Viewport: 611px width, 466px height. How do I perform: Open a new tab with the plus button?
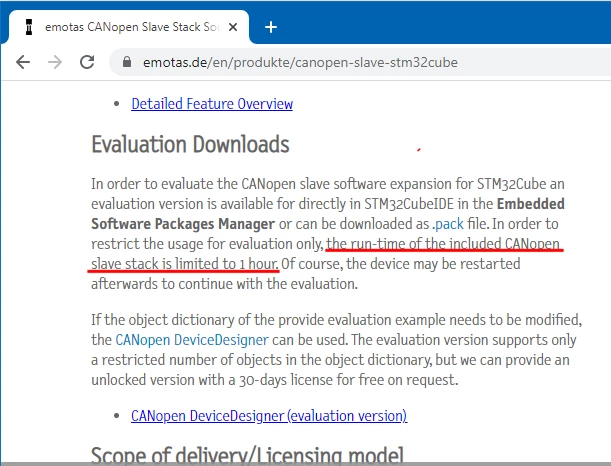point(270,27)
